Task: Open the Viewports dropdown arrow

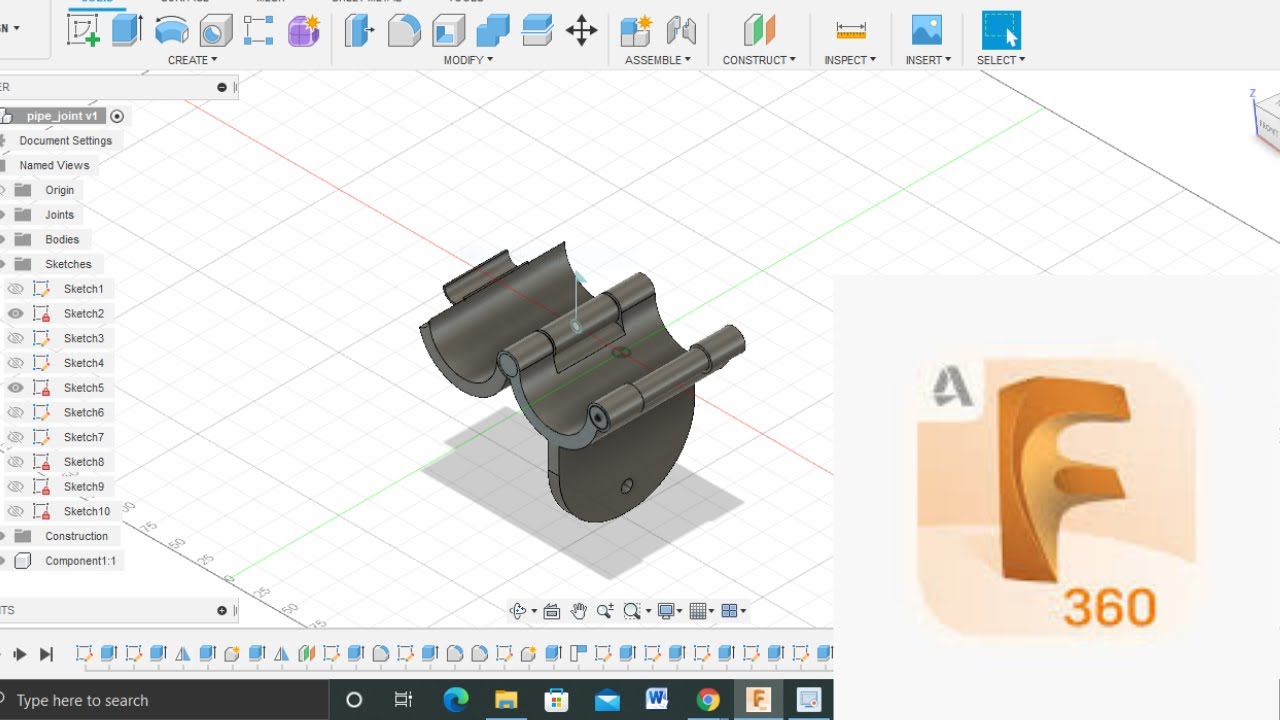Action: coord(744,612)
